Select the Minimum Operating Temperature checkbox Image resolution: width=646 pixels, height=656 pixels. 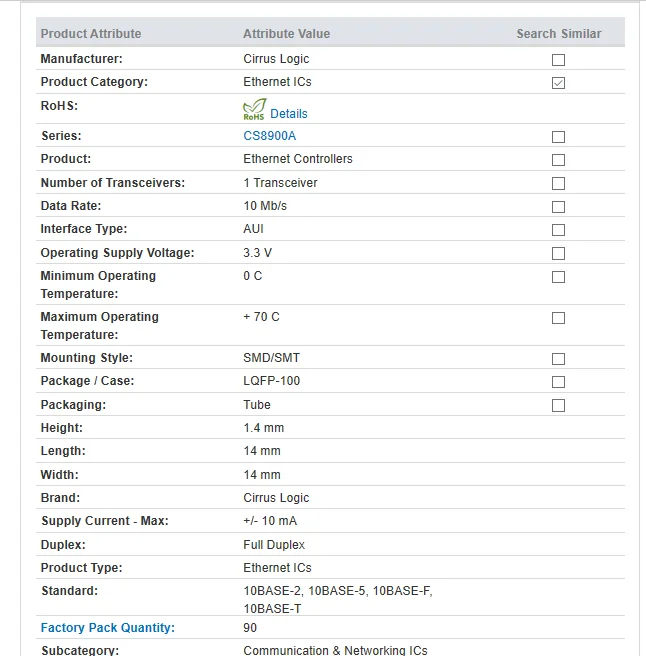click(x=558, y=277)
